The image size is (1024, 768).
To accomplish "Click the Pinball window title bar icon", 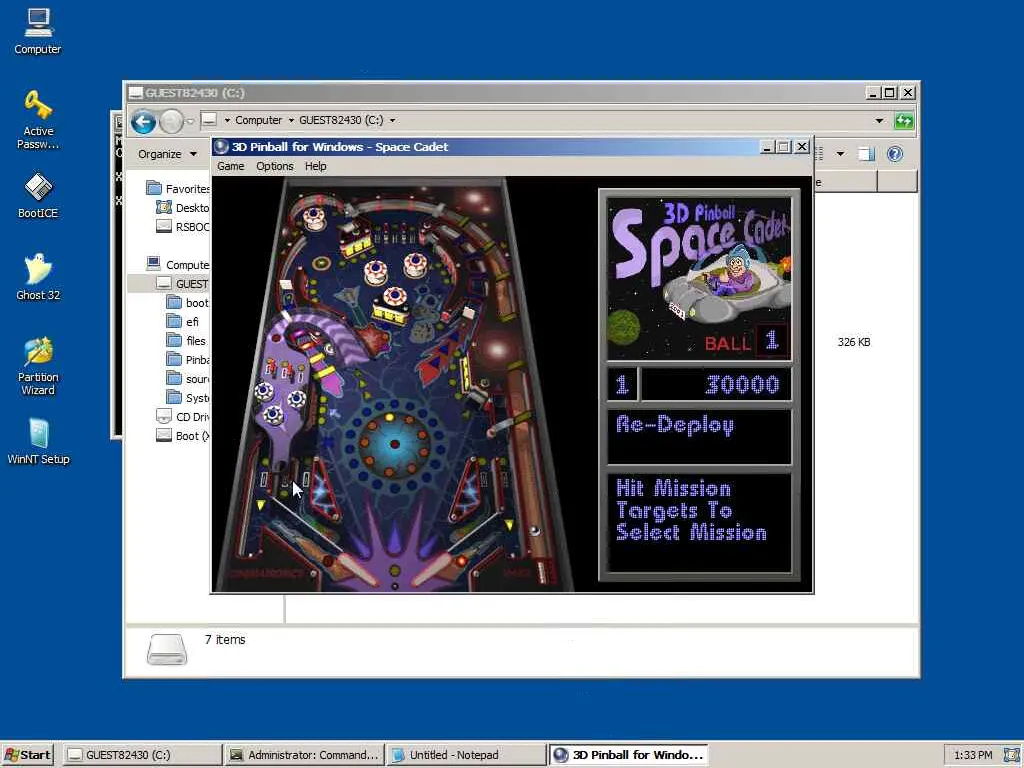I will [221, 147].
